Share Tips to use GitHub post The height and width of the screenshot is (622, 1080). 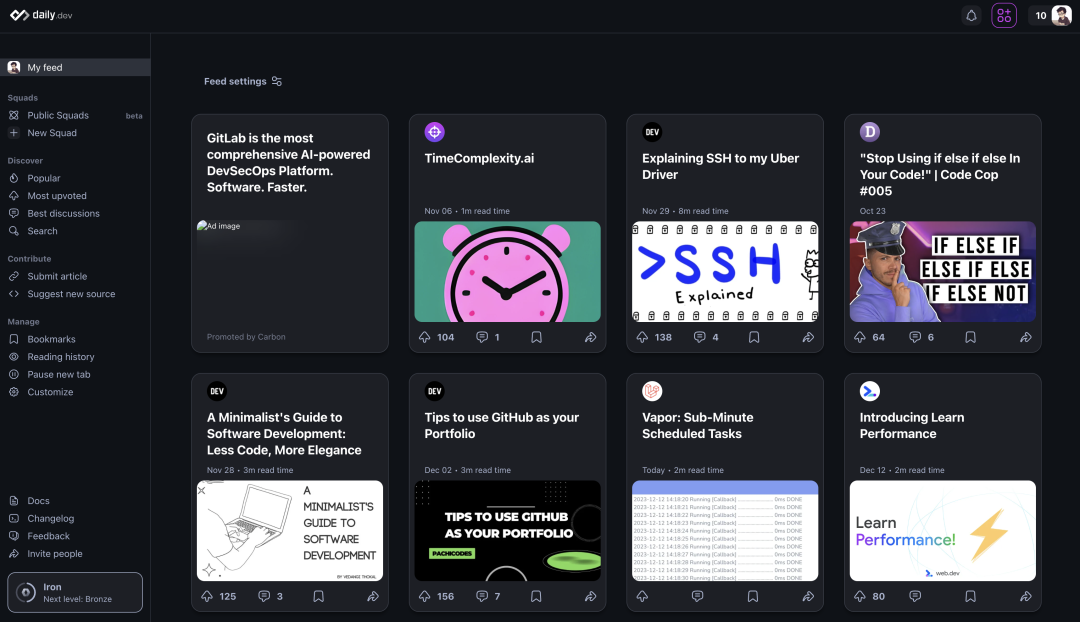(x=590, y=596)
